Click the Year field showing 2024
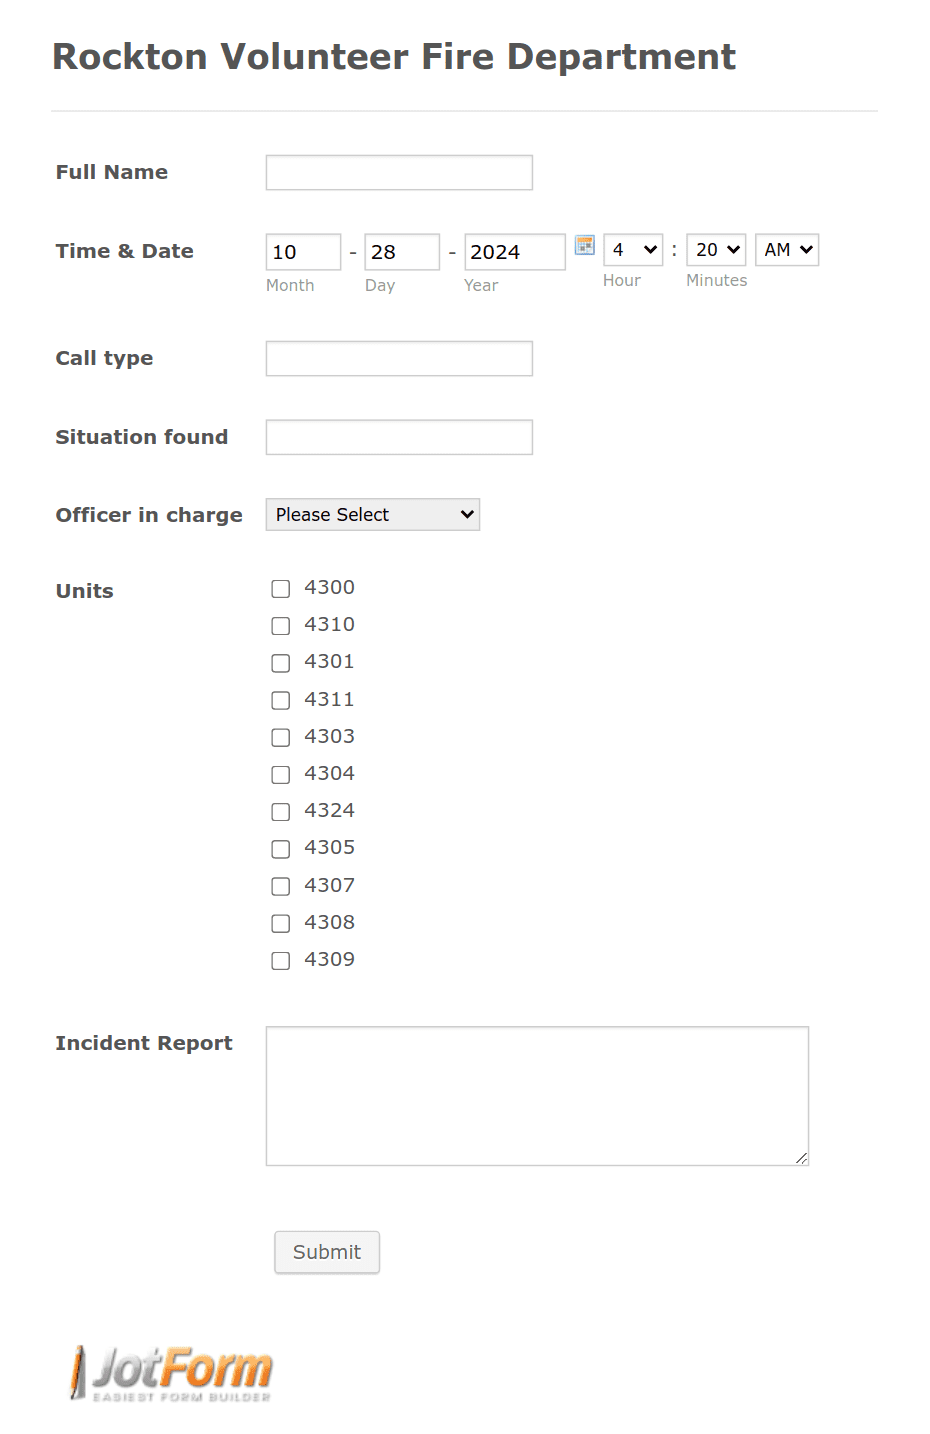930x1434 pixels. 513,251
